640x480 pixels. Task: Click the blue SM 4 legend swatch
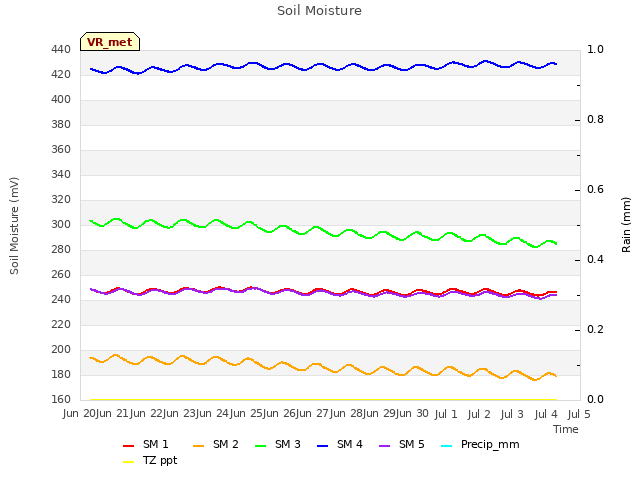322,446
